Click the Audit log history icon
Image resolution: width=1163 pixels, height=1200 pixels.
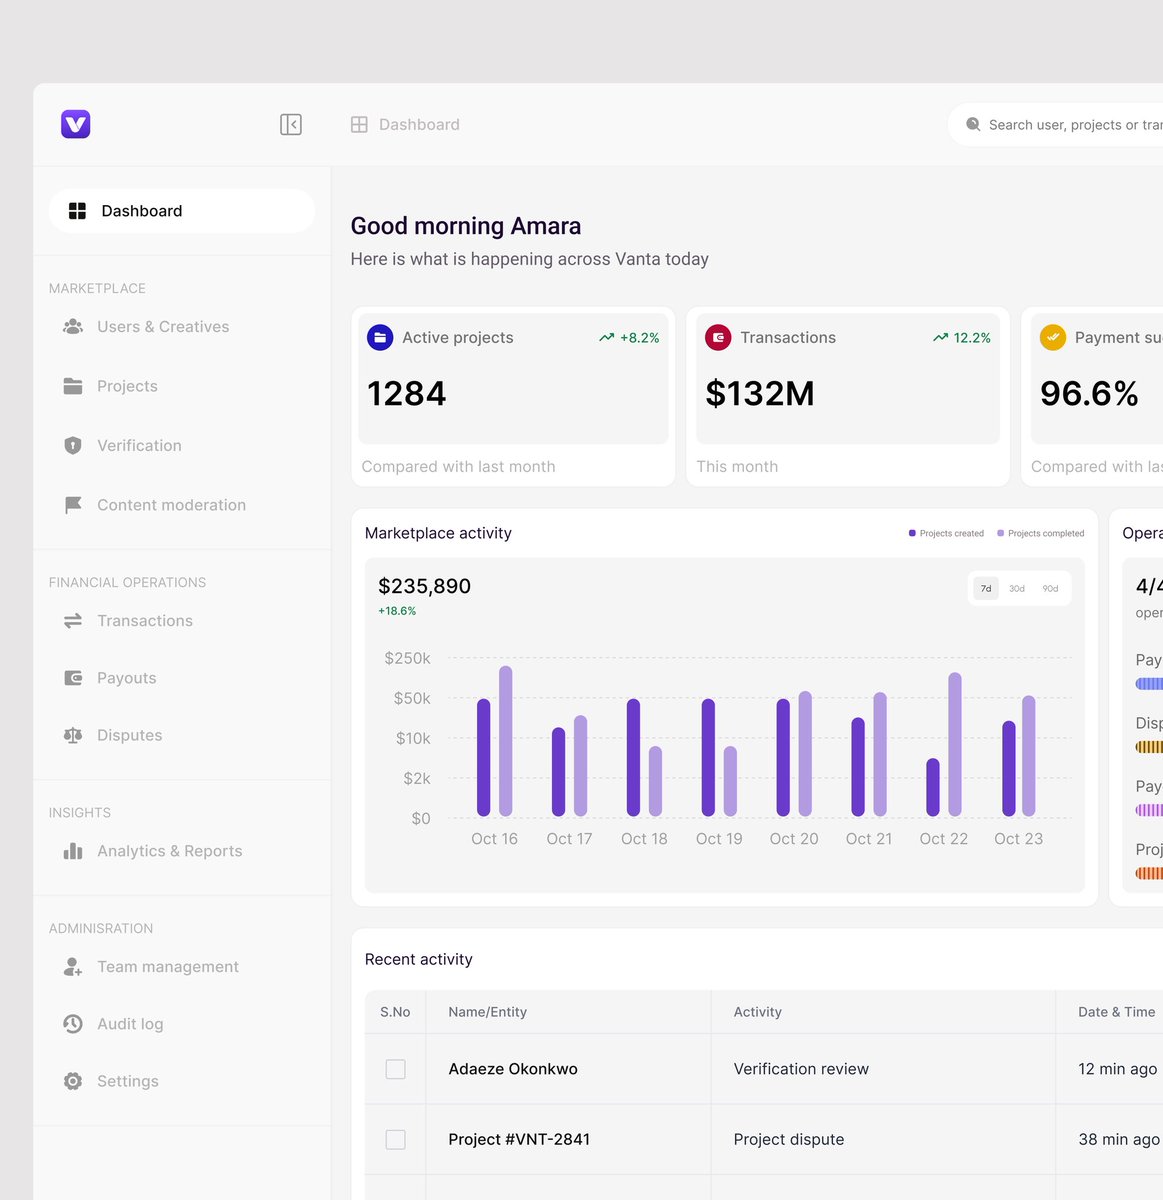click(x=73, y=1024)
